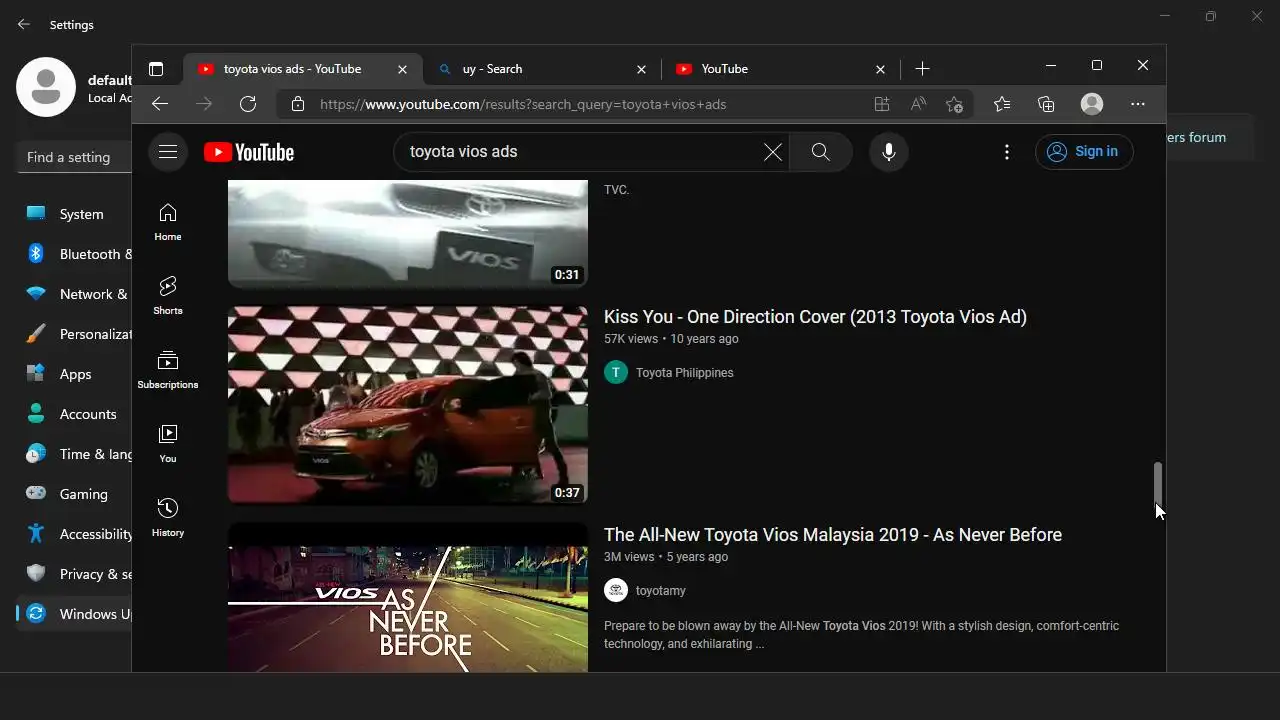Click Find a setting box in Settings
The width and height of the screenshot is (1280, 720).
pyautogui.click(x=75, y=157)
